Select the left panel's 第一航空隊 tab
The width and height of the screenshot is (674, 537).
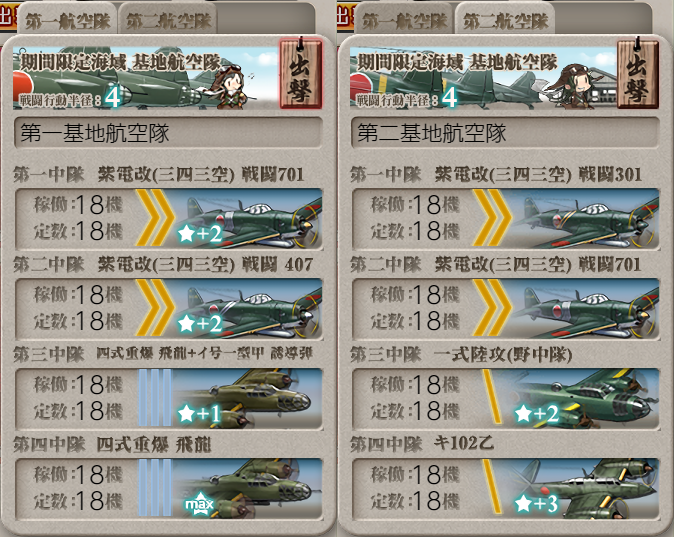point(67,20)
